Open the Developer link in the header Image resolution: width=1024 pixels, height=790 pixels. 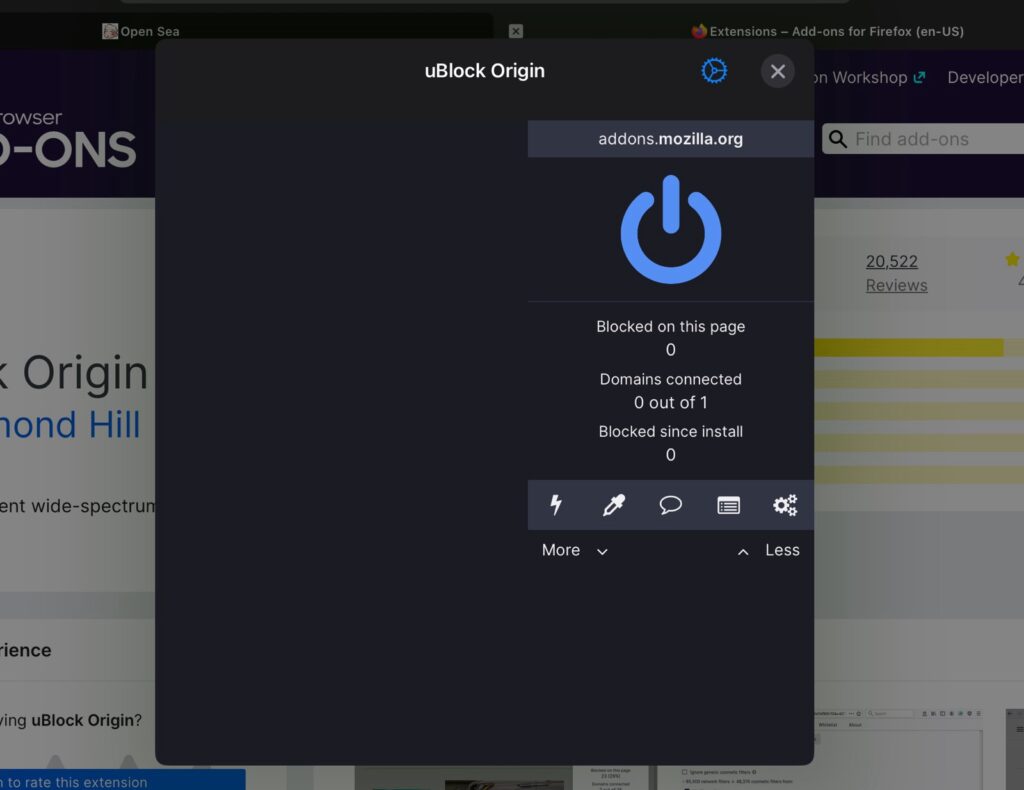pos(985,77)
